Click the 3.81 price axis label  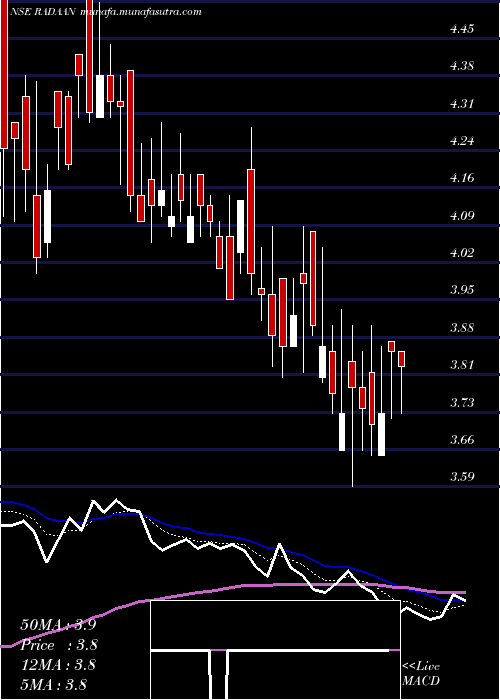(462, 365)
